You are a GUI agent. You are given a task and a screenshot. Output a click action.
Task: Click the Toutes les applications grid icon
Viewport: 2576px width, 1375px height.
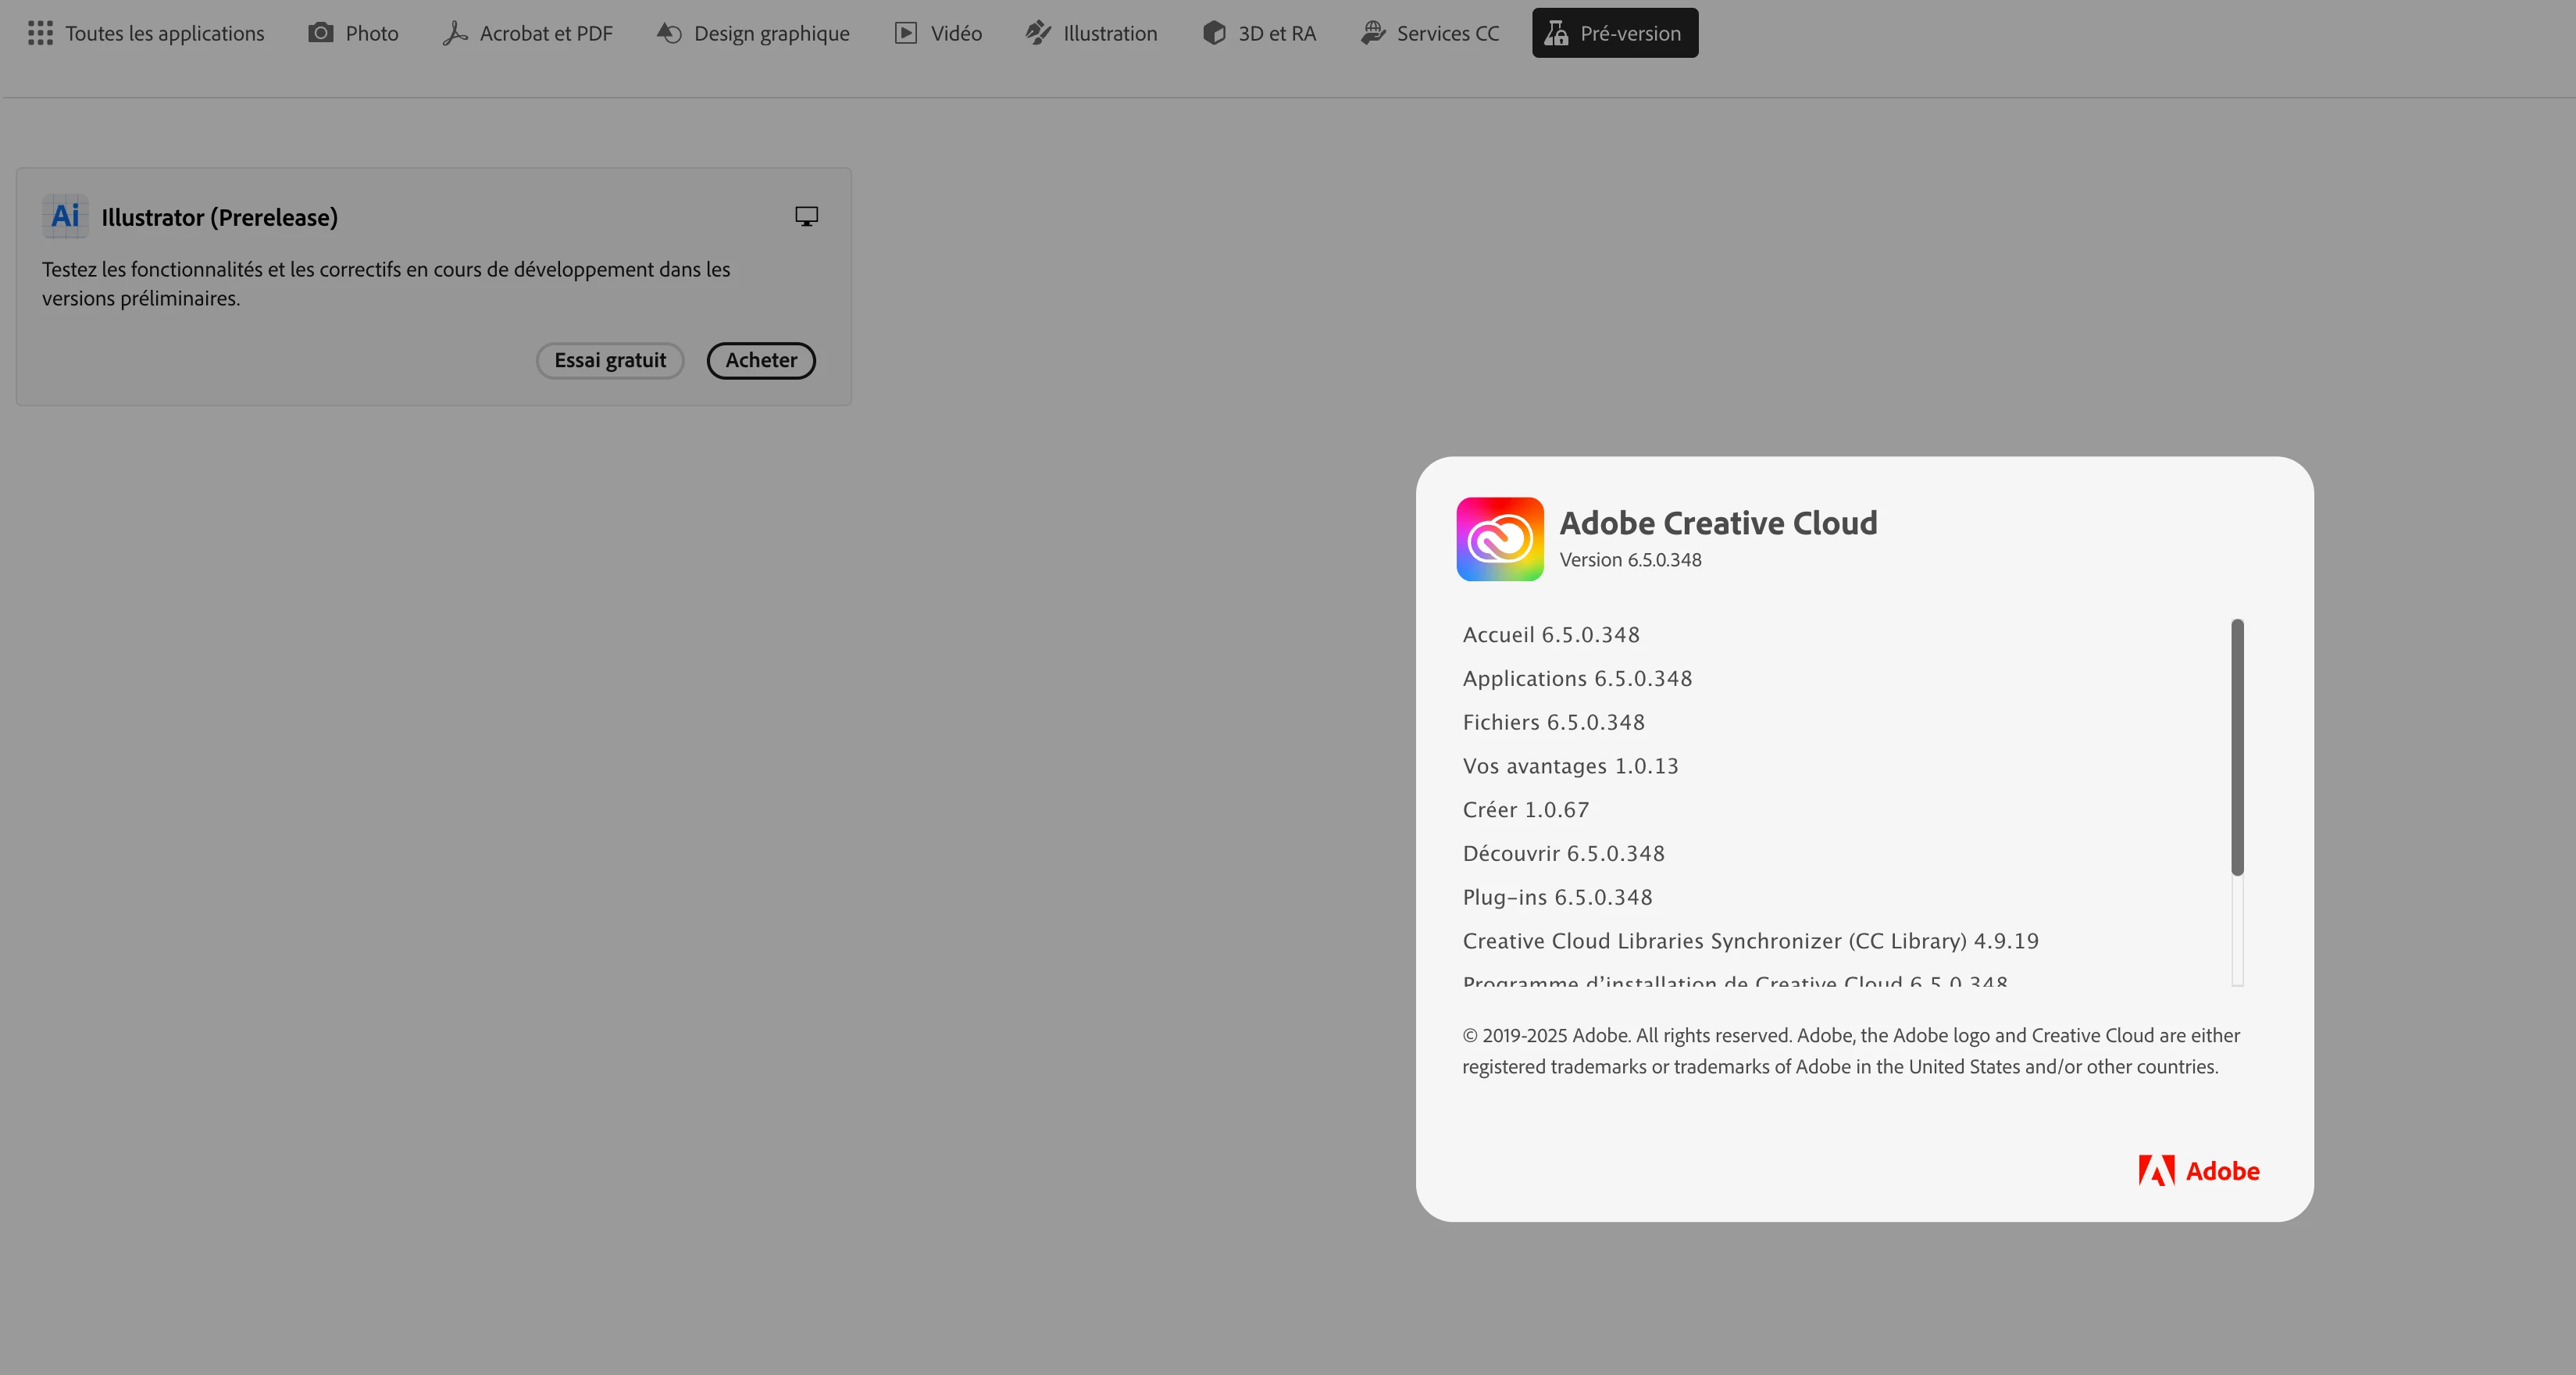40,33
